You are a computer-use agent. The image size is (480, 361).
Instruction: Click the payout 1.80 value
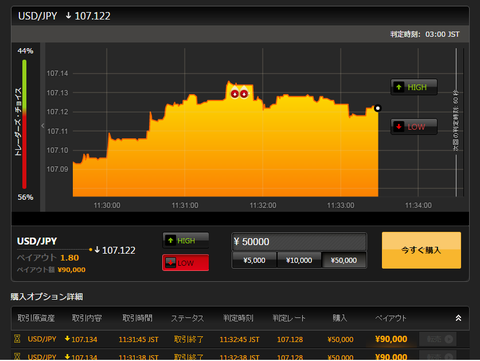point(70,258)
